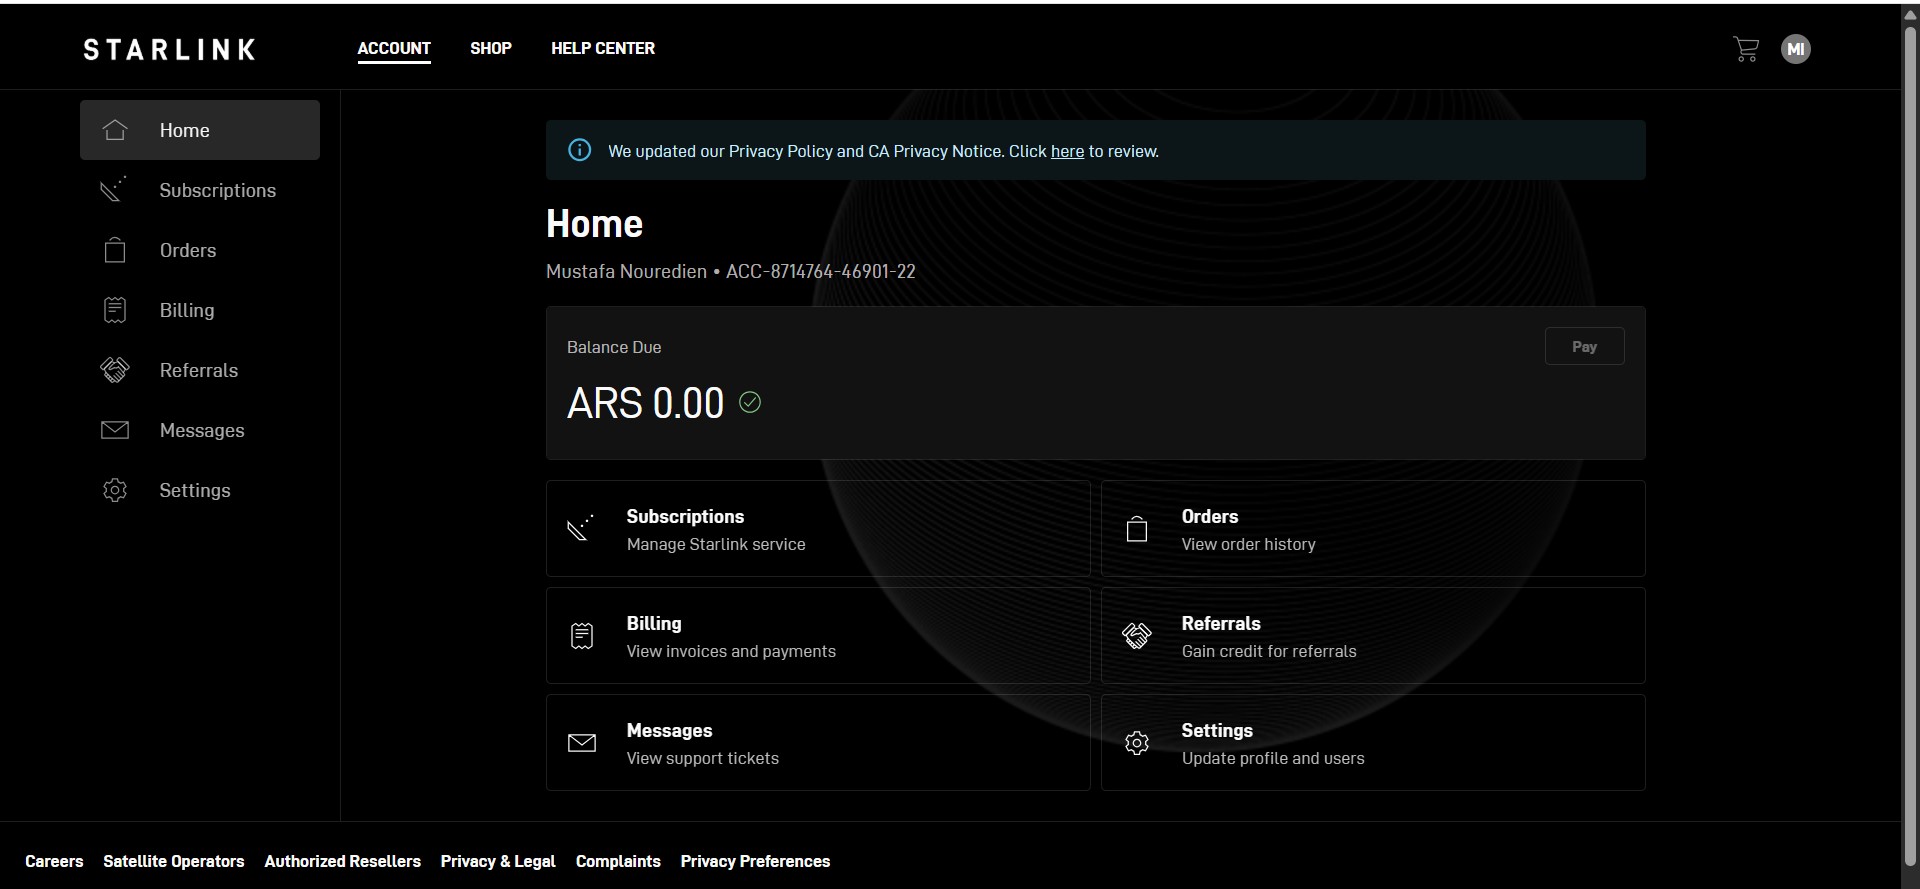Open the 'Manage Starlink service' Subscriptions card

coord(818,528)
